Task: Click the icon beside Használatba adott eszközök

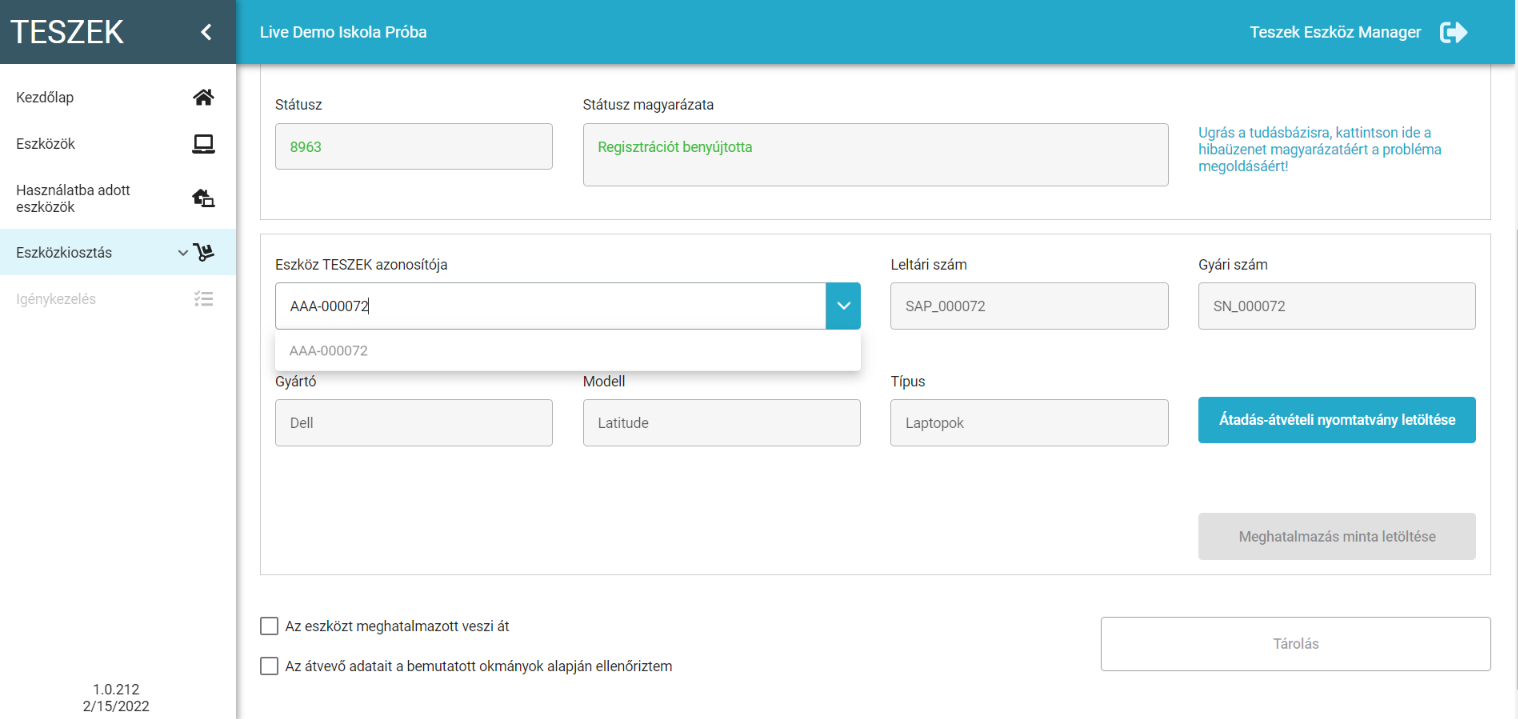Action: (x=203, y=198)
